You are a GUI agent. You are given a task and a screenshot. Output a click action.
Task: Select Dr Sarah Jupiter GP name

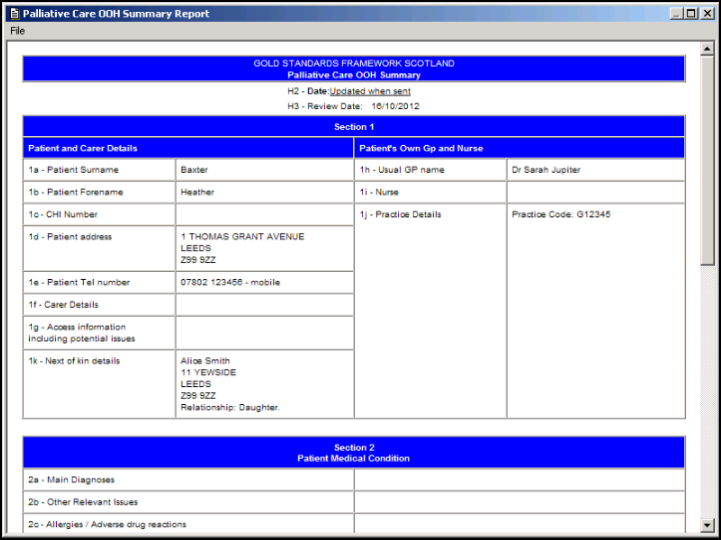click(546, 170)
